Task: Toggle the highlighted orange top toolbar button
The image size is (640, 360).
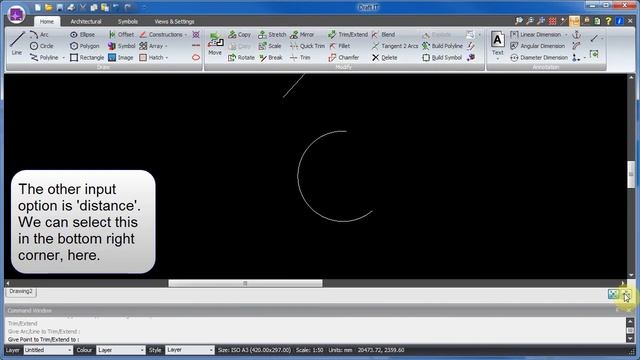Action: point(574,20)
